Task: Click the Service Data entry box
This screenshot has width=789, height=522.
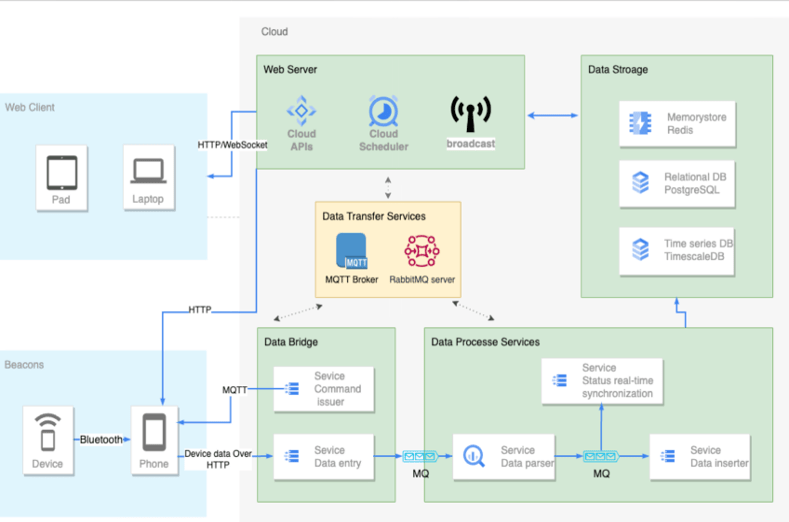Action: click(324, 457)
